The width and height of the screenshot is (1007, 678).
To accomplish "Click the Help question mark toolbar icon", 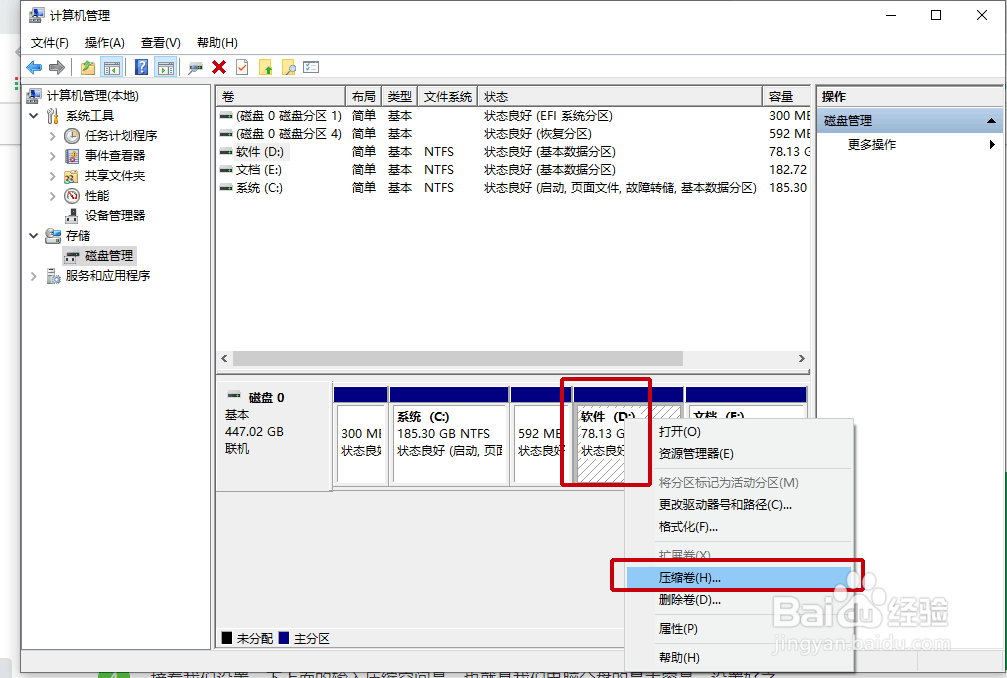I will [x=140, y=67].
